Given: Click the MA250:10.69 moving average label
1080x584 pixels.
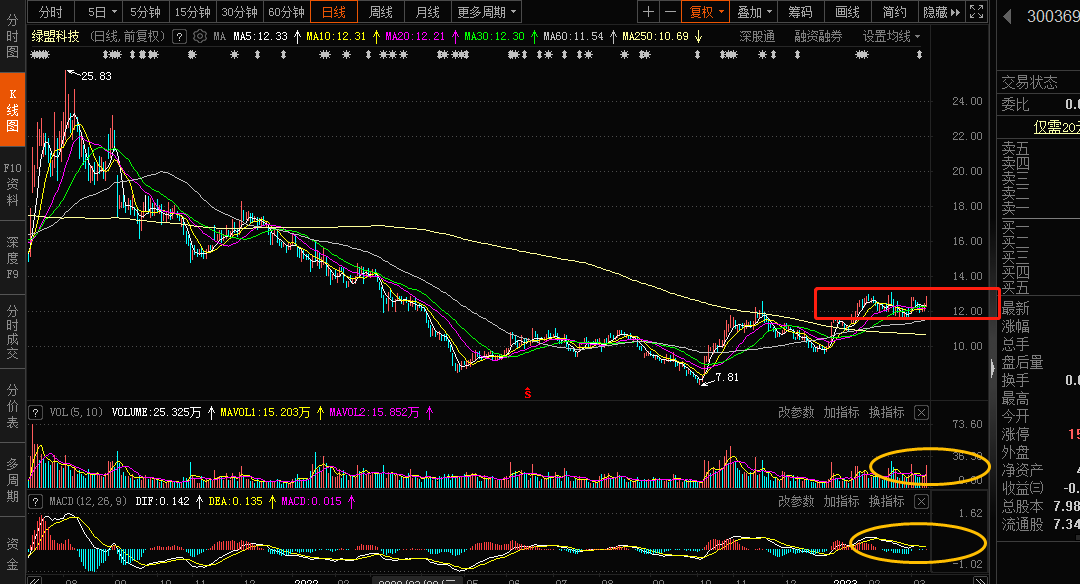Looking at the screenshot, I should point(655,36).
